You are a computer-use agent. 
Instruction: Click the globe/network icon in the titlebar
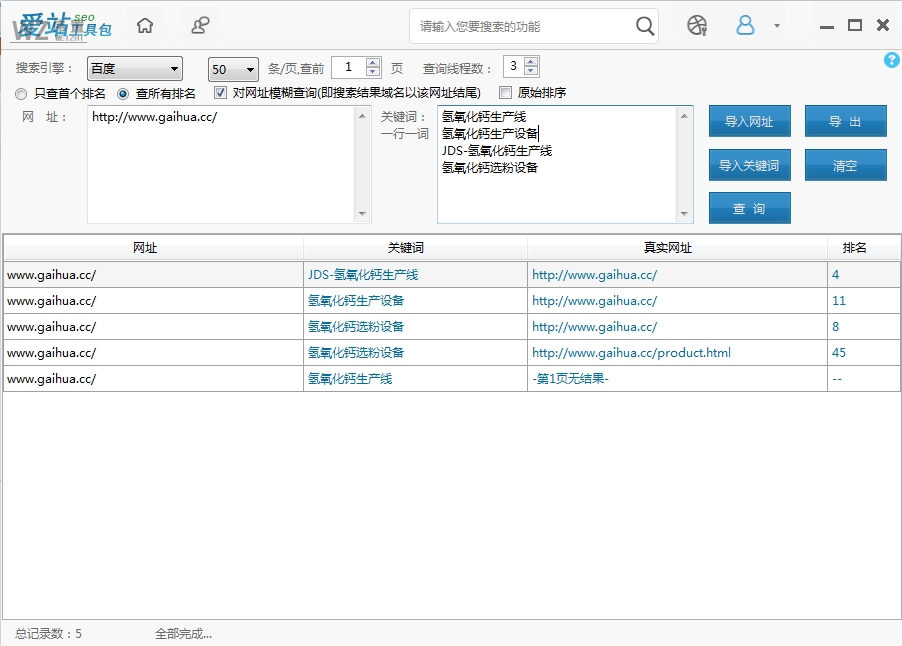698,25
